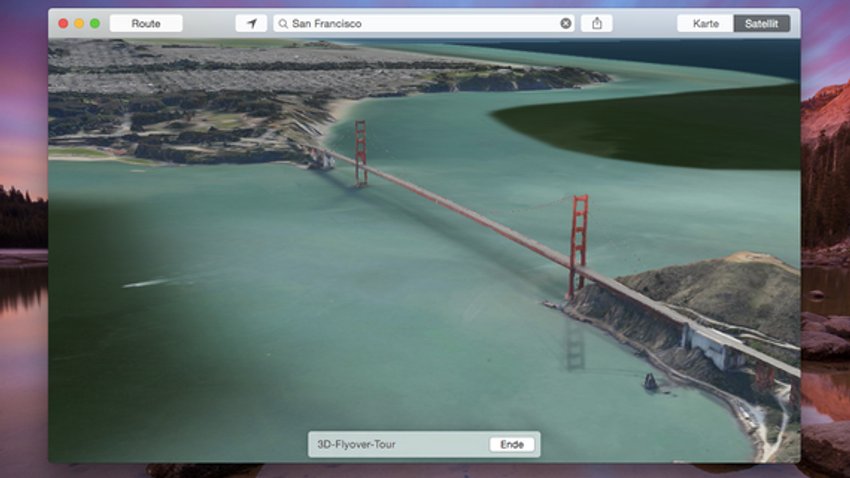This screenshot has width=850, height=478.
Task: Click the 3D-Flyover-Tour label
Action: pos(356,444)
